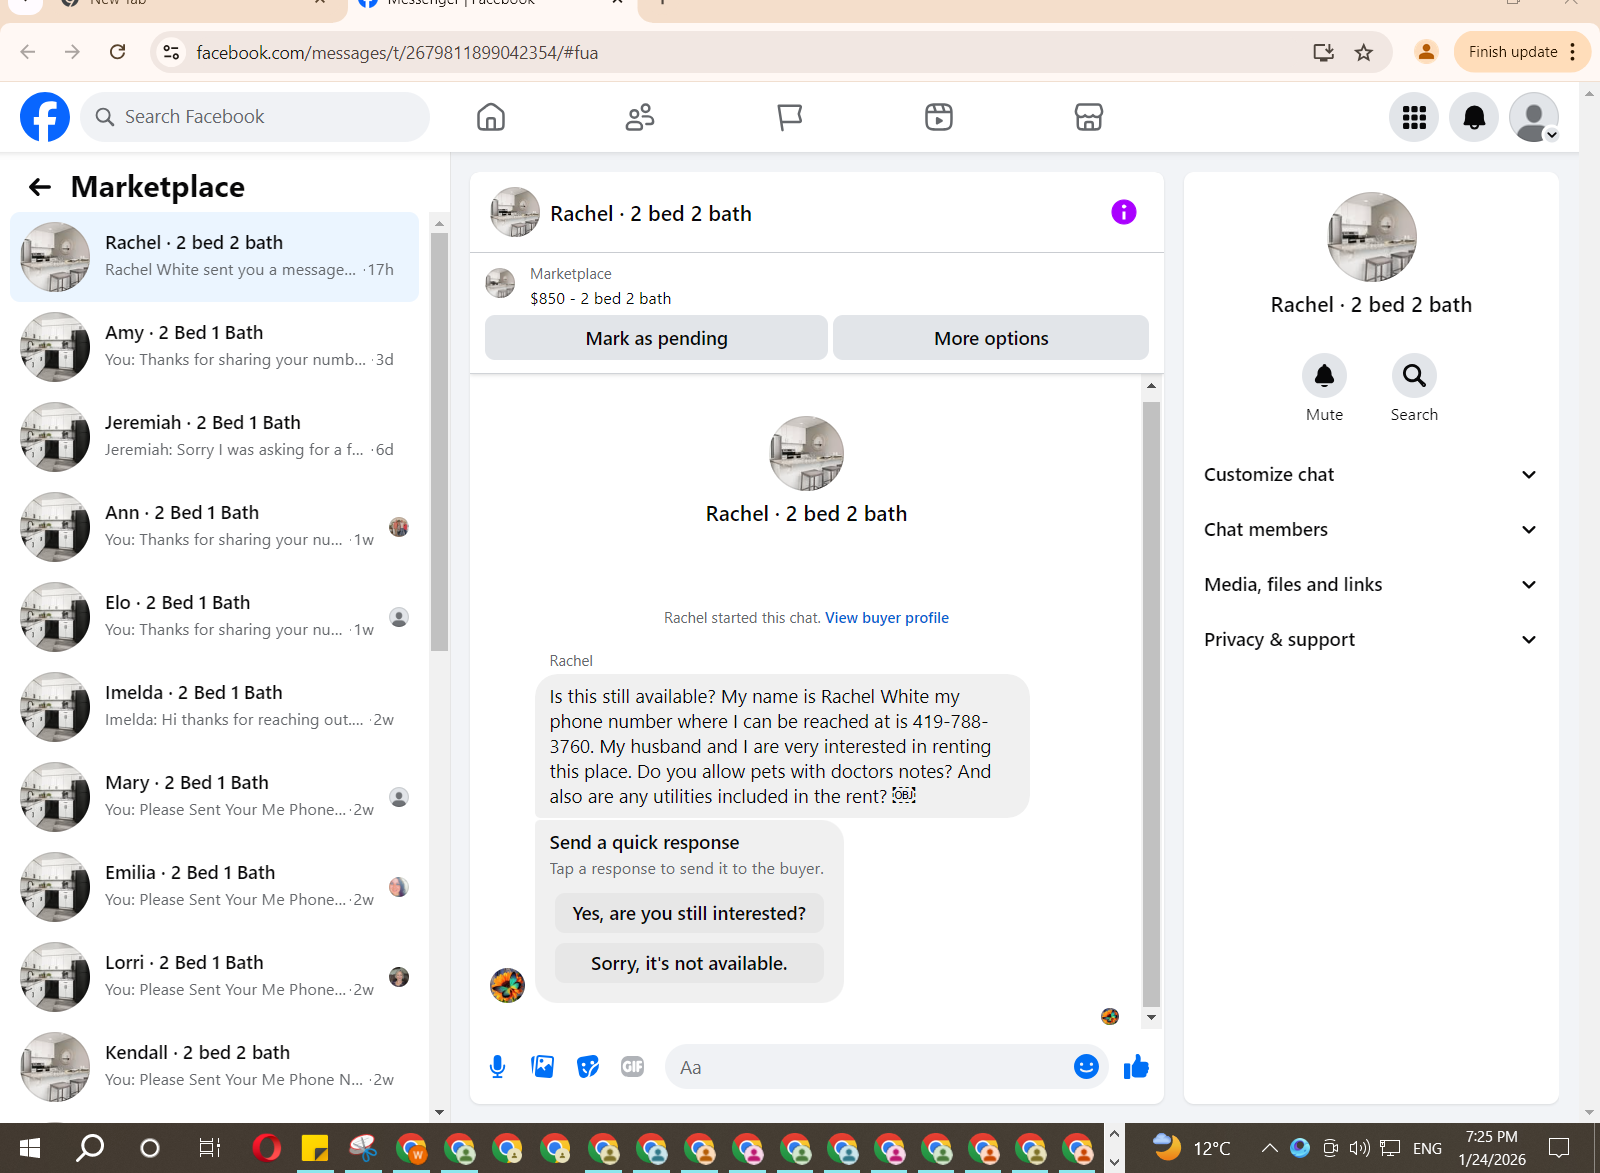Open the Reels video icon
This screenshot has width=1600, height=1173.
[x=939, y=117]
